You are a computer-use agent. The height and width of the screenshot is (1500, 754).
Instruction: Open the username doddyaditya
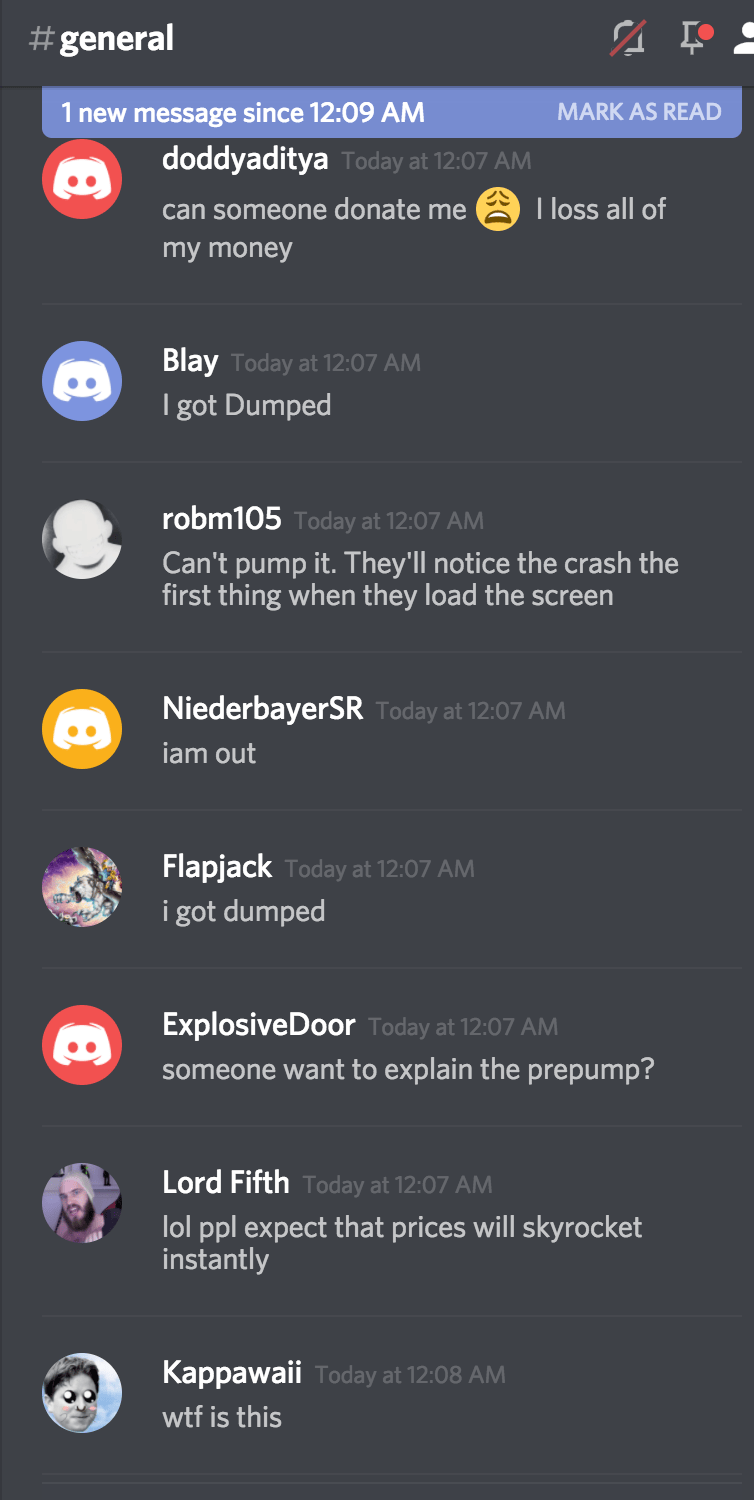[x=245, y=159]
